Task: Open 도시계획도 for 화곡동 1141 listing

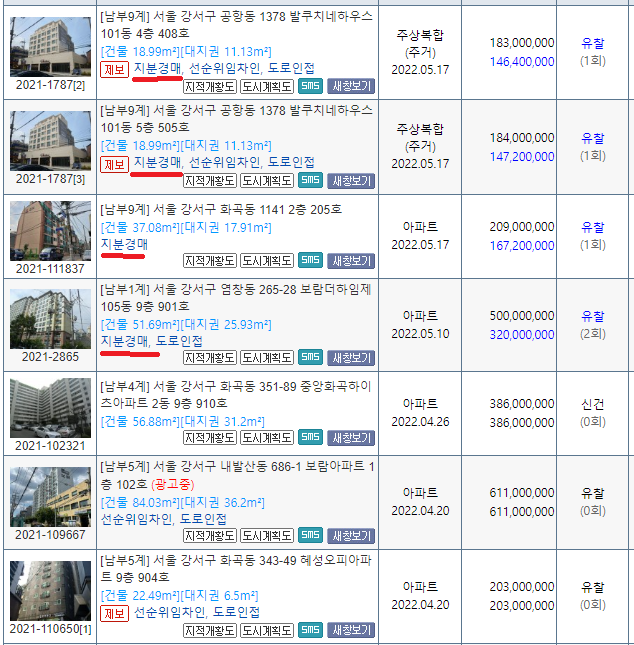Action: pos(267,261)
